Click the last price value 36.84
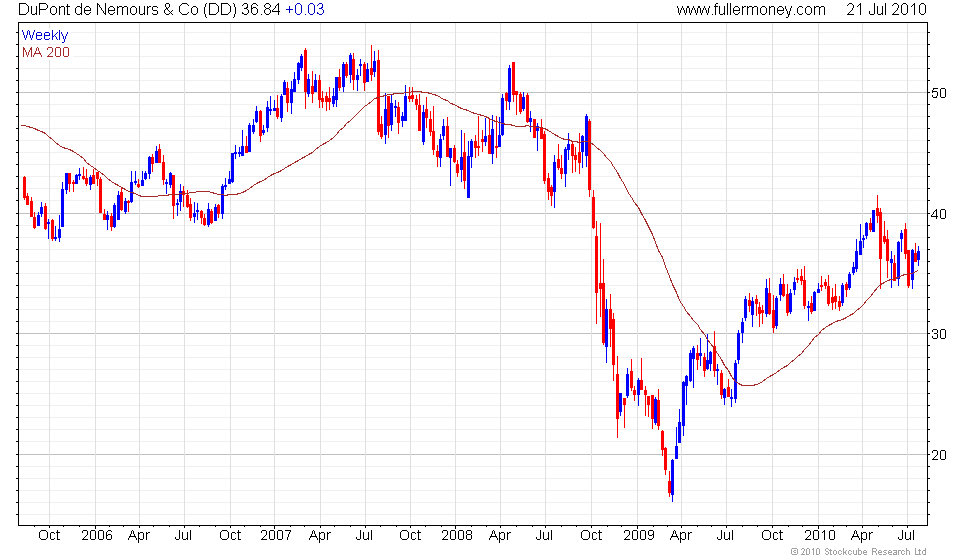Image resolution: width=980 pixels, height=560 pixels. point(261,9)
